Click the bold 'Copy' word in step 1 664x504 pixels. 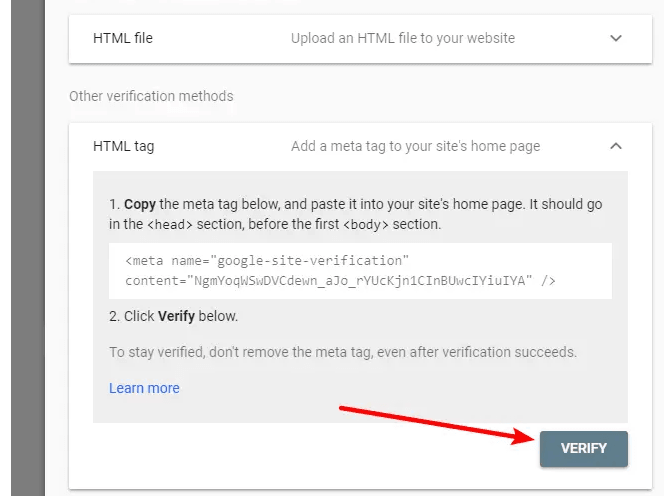(140, 204)
